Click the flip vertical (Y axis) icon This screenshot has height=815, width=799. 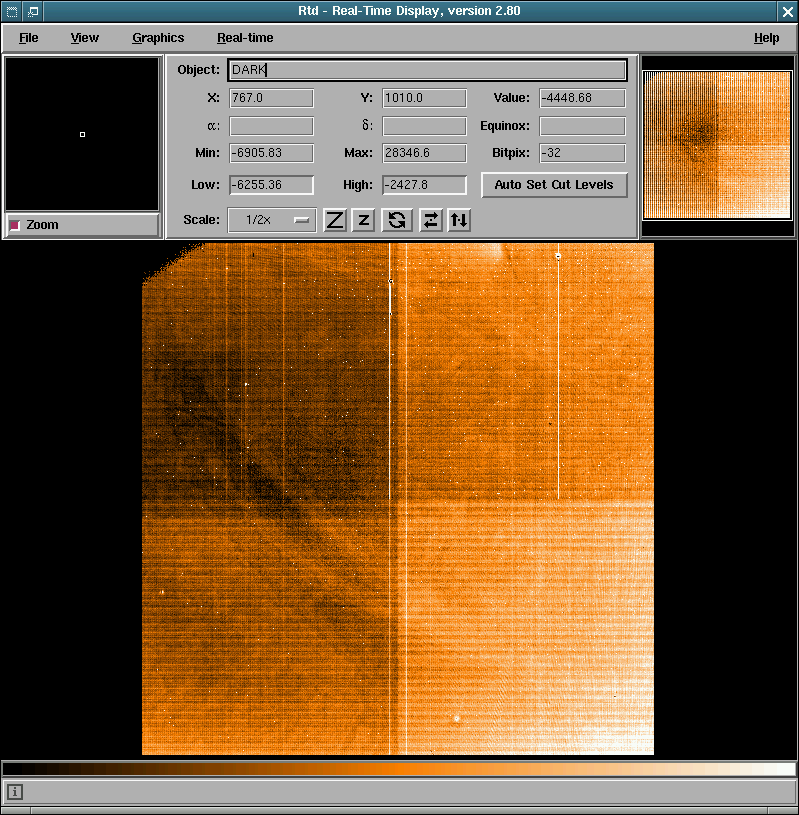pos(459,220)
